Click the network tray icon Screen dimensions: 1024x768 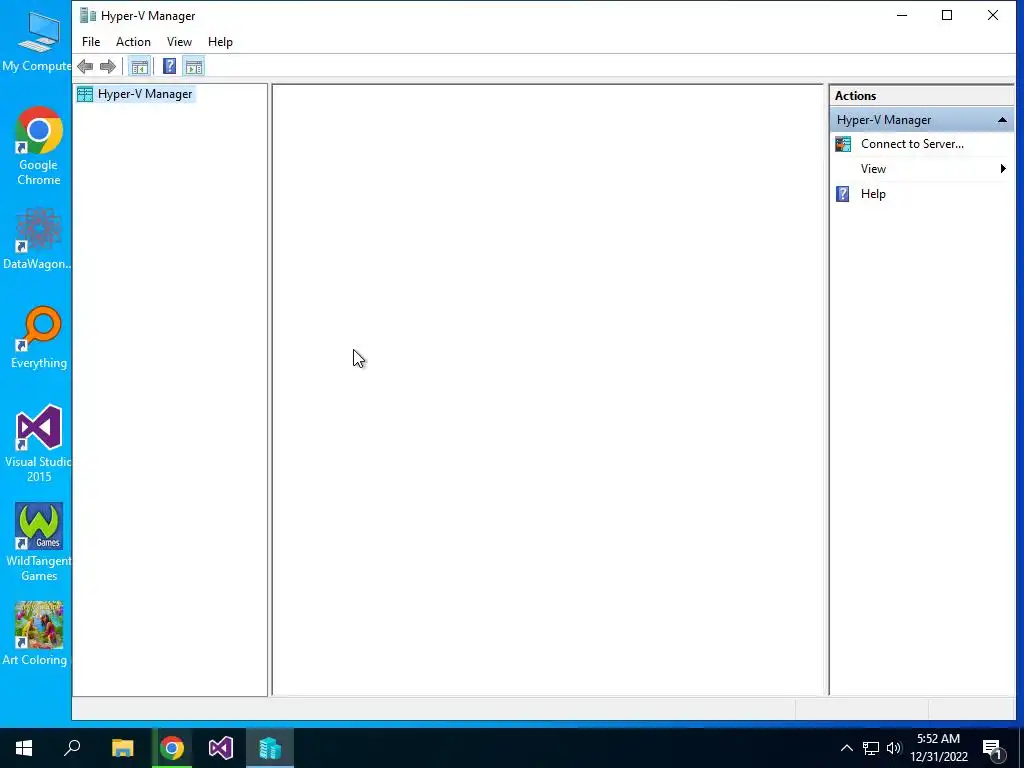[x=871, y=748]
